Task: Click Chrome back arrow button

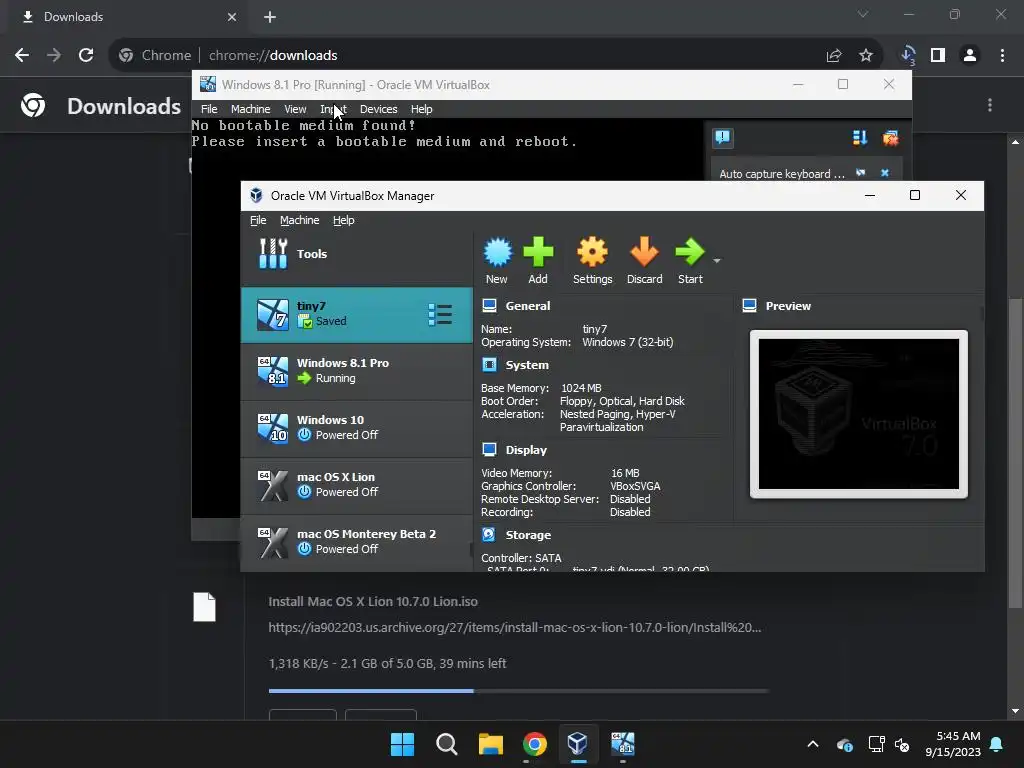Action: (22, 56)
